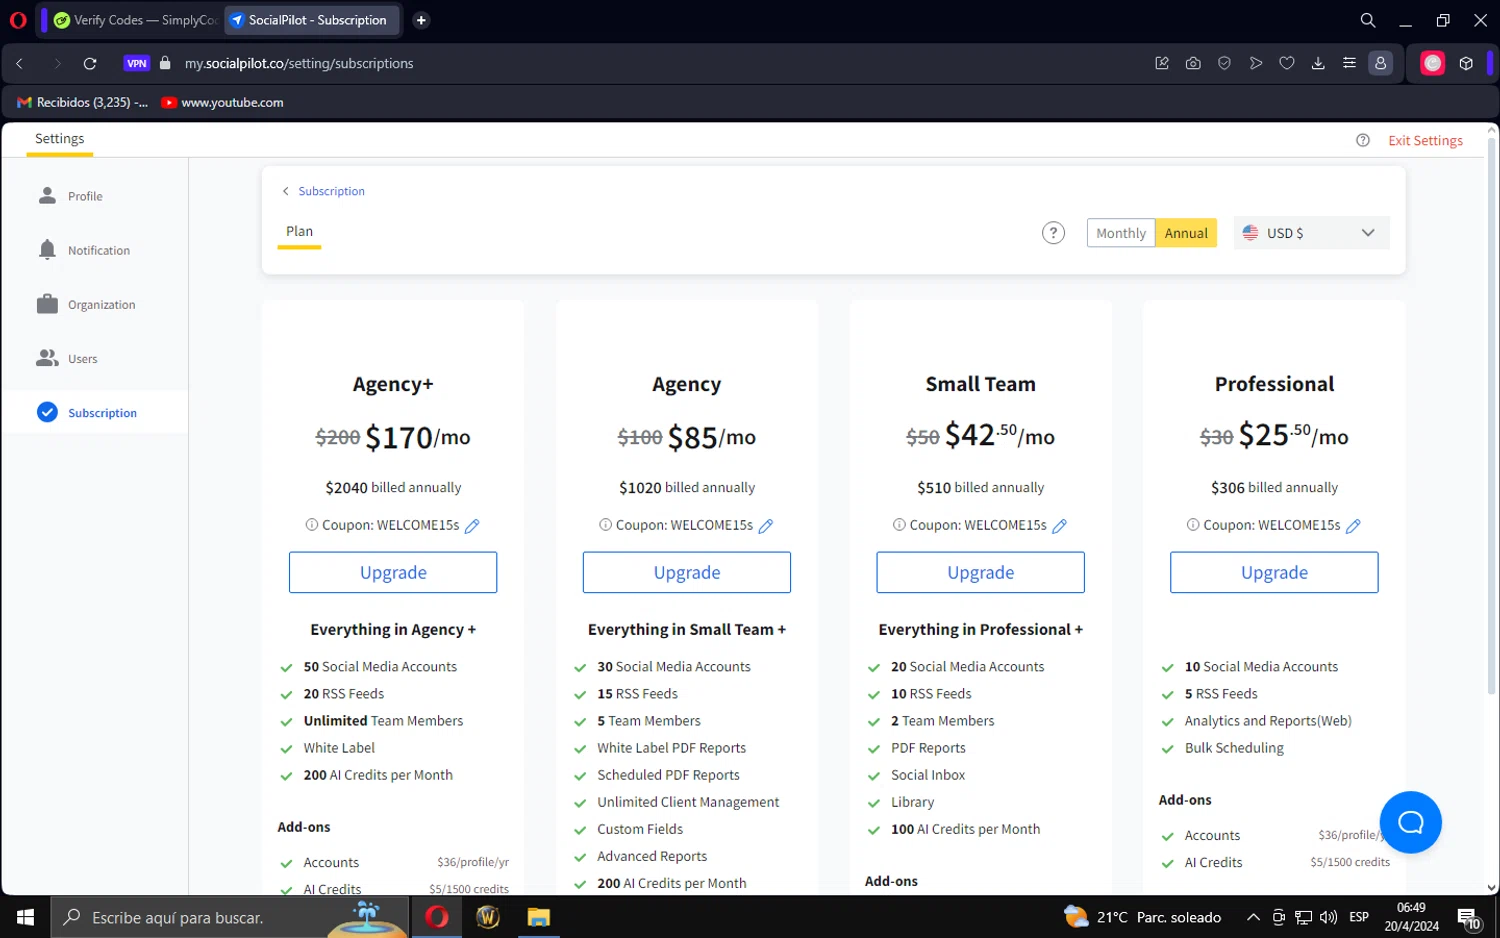Edit the Agency plan coupon pencil icon

pyautogui.click(x=766, y=526)
